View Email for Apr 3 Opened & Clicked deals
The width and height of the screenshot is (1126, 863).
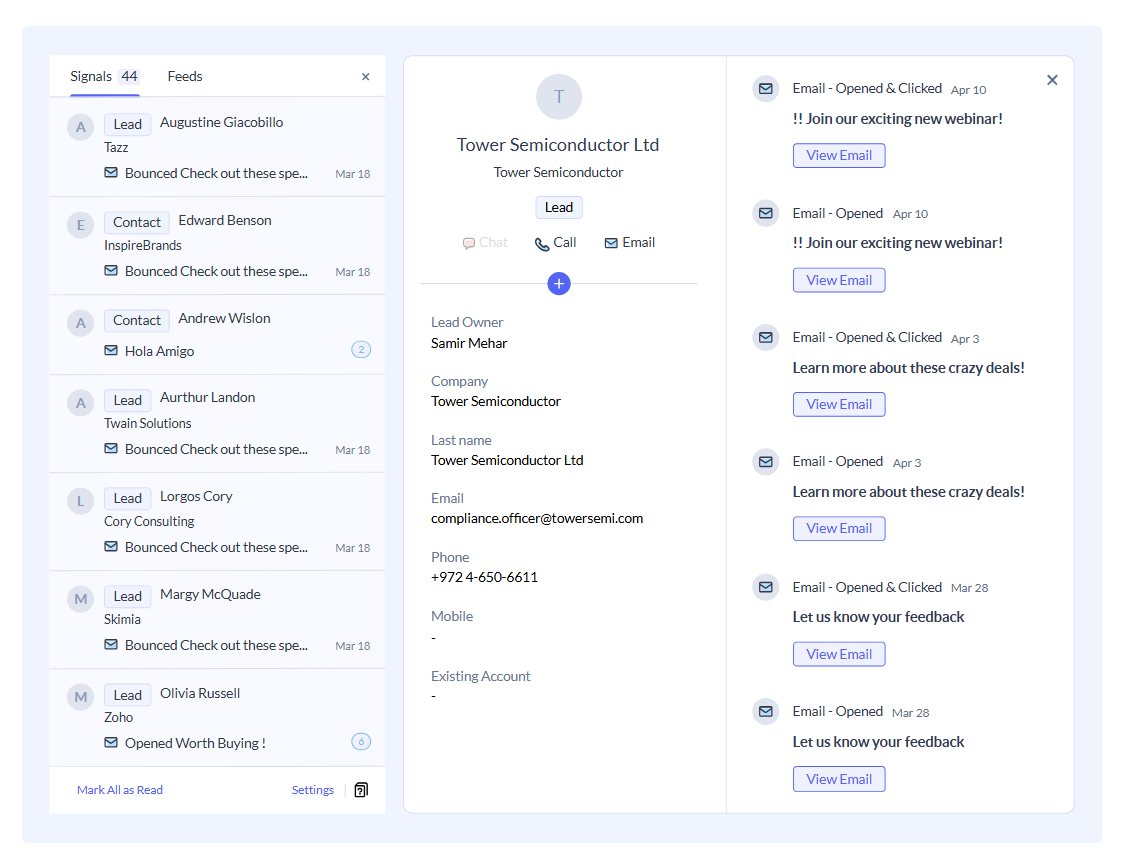coord(839,404)
